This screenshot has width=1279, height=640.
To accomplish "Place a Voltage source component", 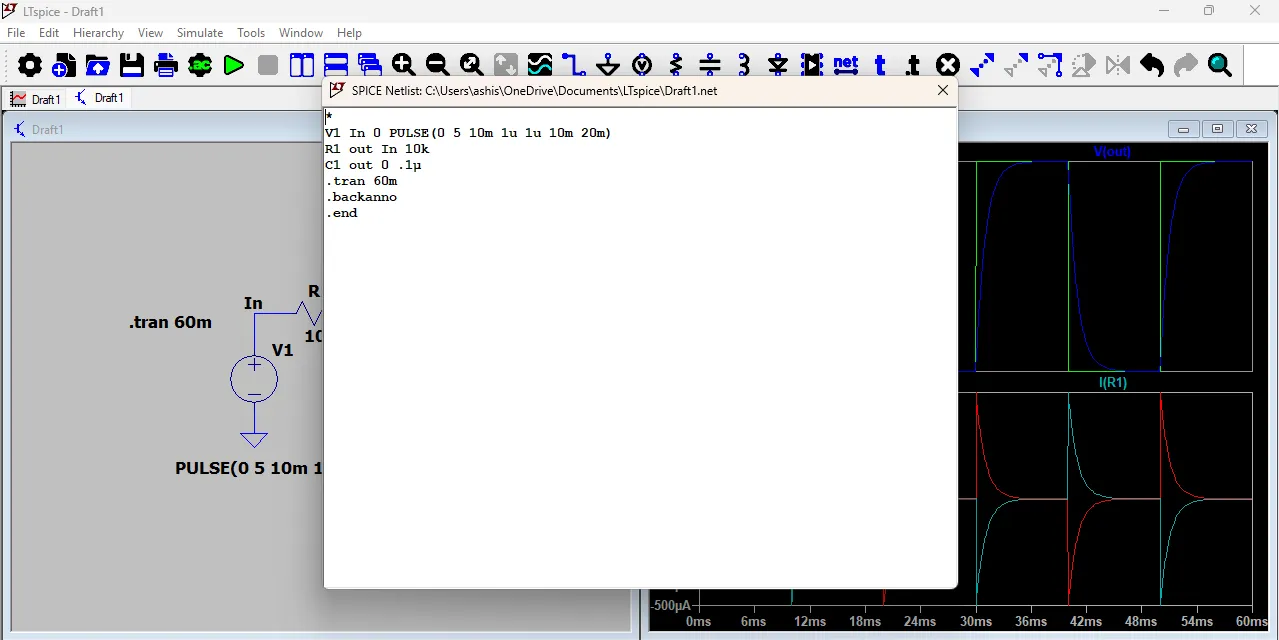I will coord(642,65).
